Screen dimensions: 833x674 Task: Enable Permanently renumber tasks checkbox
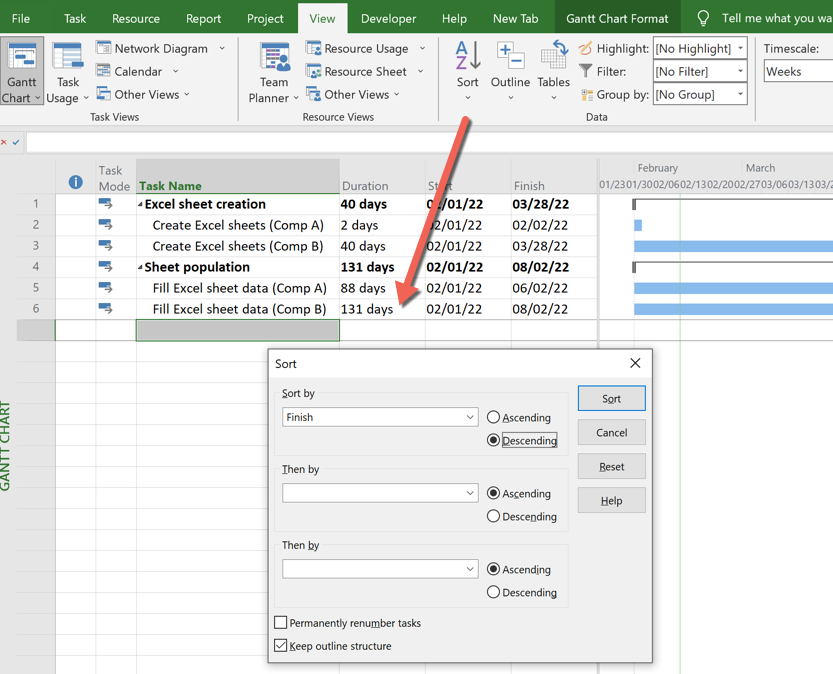pyautogui.click(x=280, y=622)
